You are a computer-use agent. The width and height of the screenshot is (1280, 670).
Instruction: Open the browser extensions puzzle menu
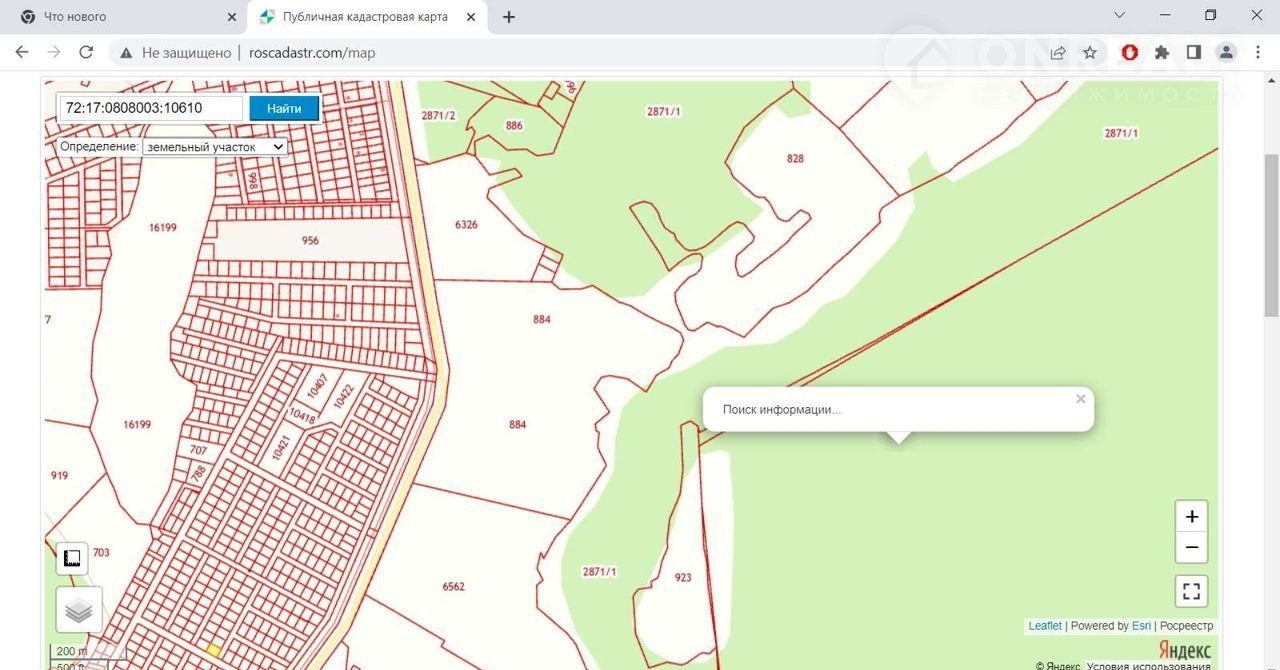point(1161,52)
